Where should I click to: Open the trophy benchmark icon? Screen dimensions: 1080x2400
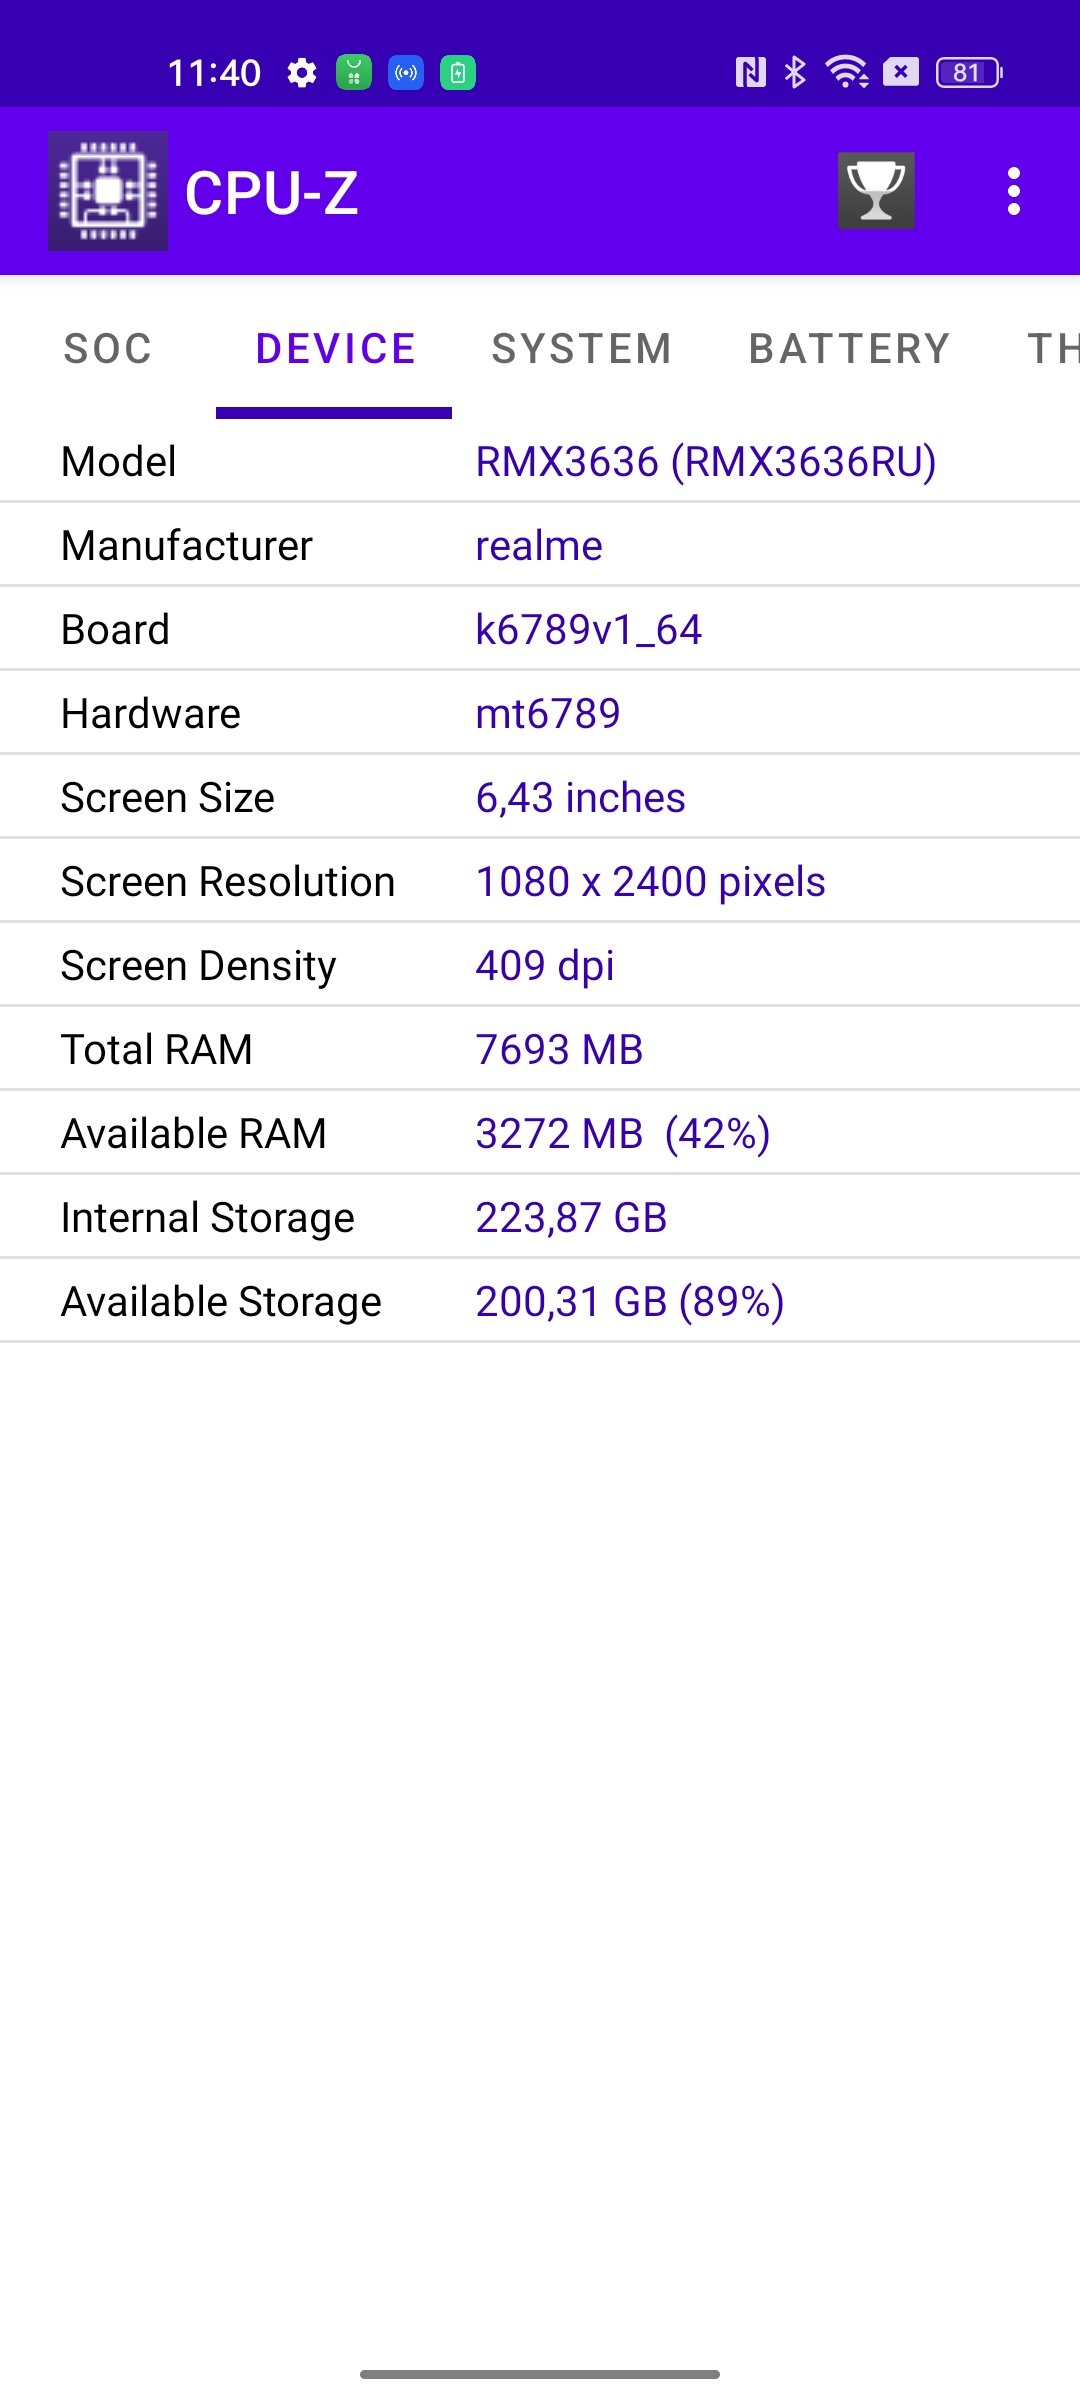[x=876, y=191]
